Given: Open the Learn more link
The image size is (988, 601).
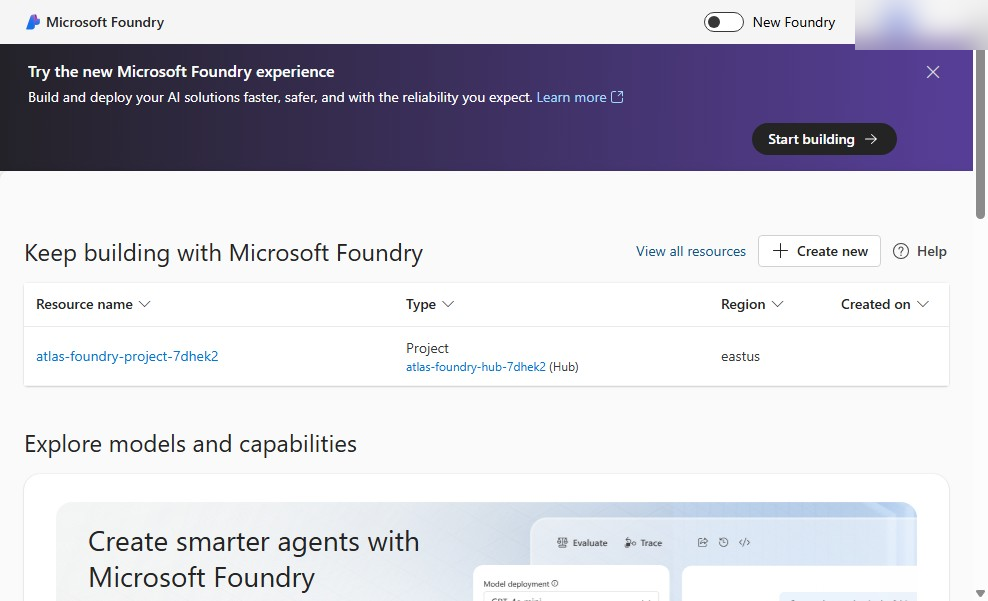Looking at the screenshot, I should point(571,97).
